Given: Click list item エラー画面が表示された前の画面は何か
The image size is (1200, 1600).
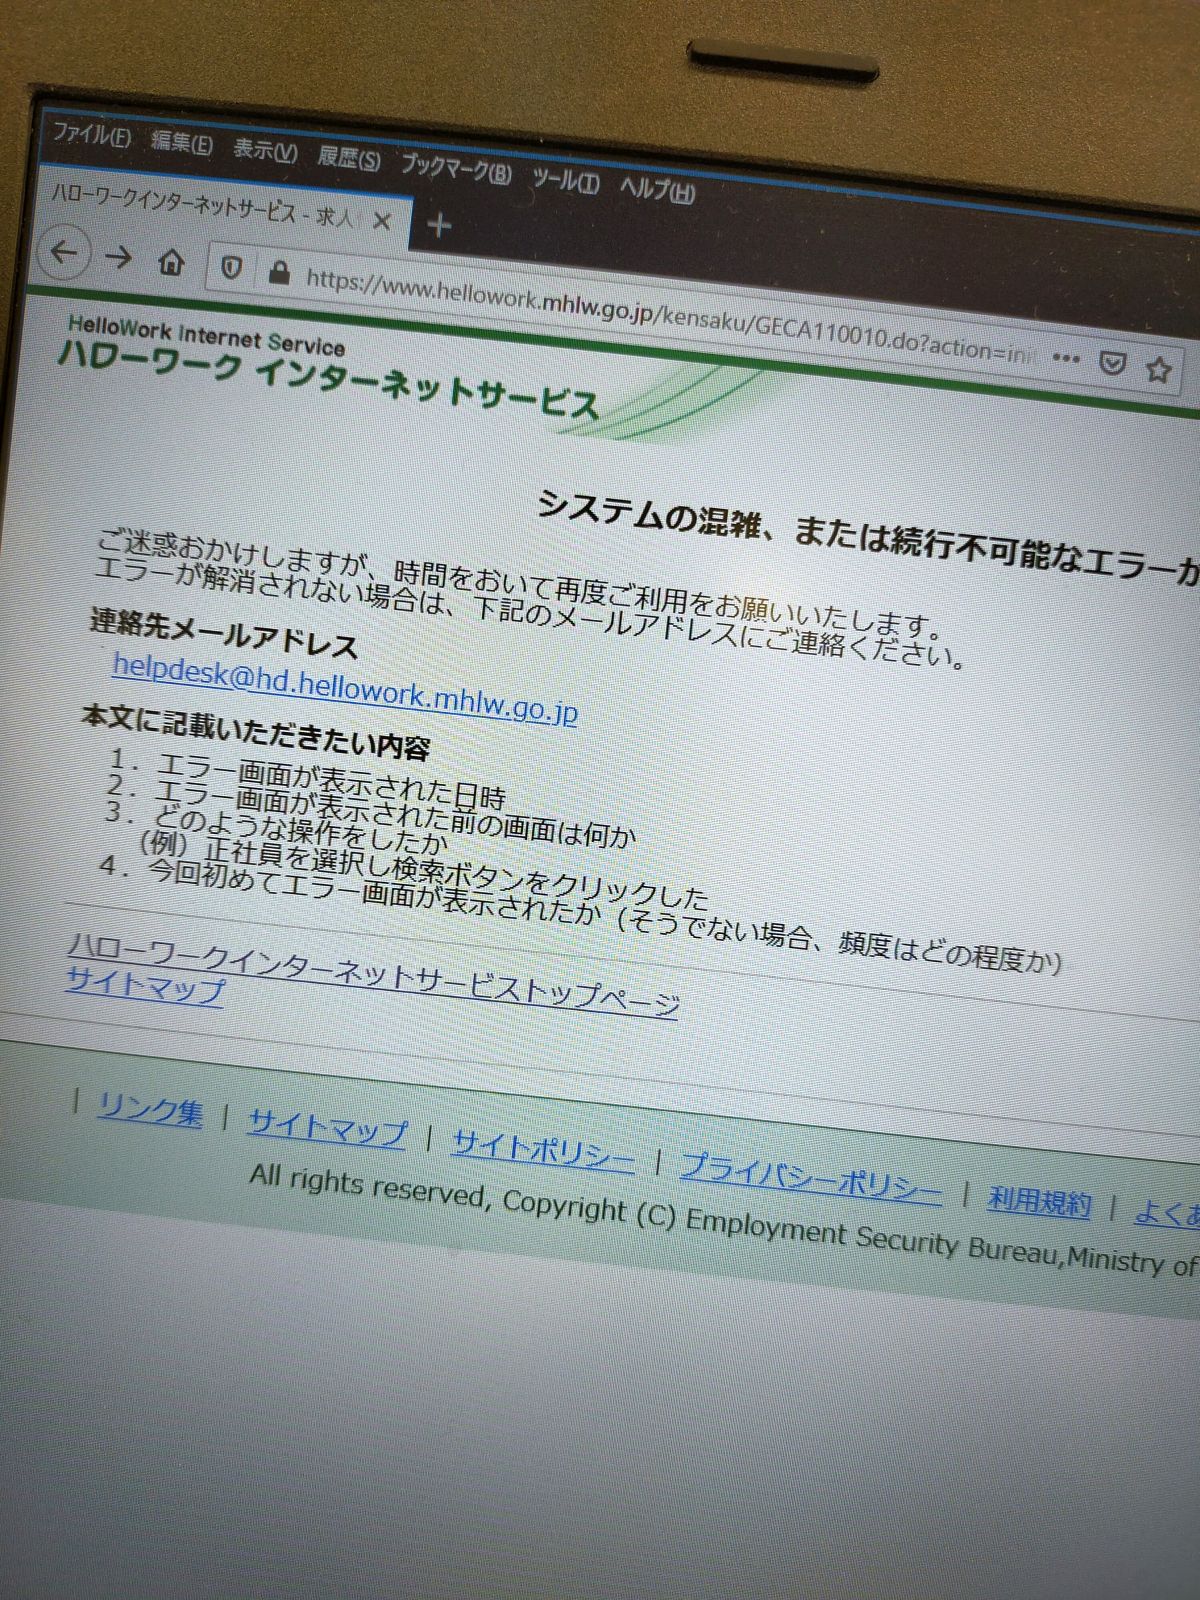Looking at the screenshot, I should click(x=396, y=812).
